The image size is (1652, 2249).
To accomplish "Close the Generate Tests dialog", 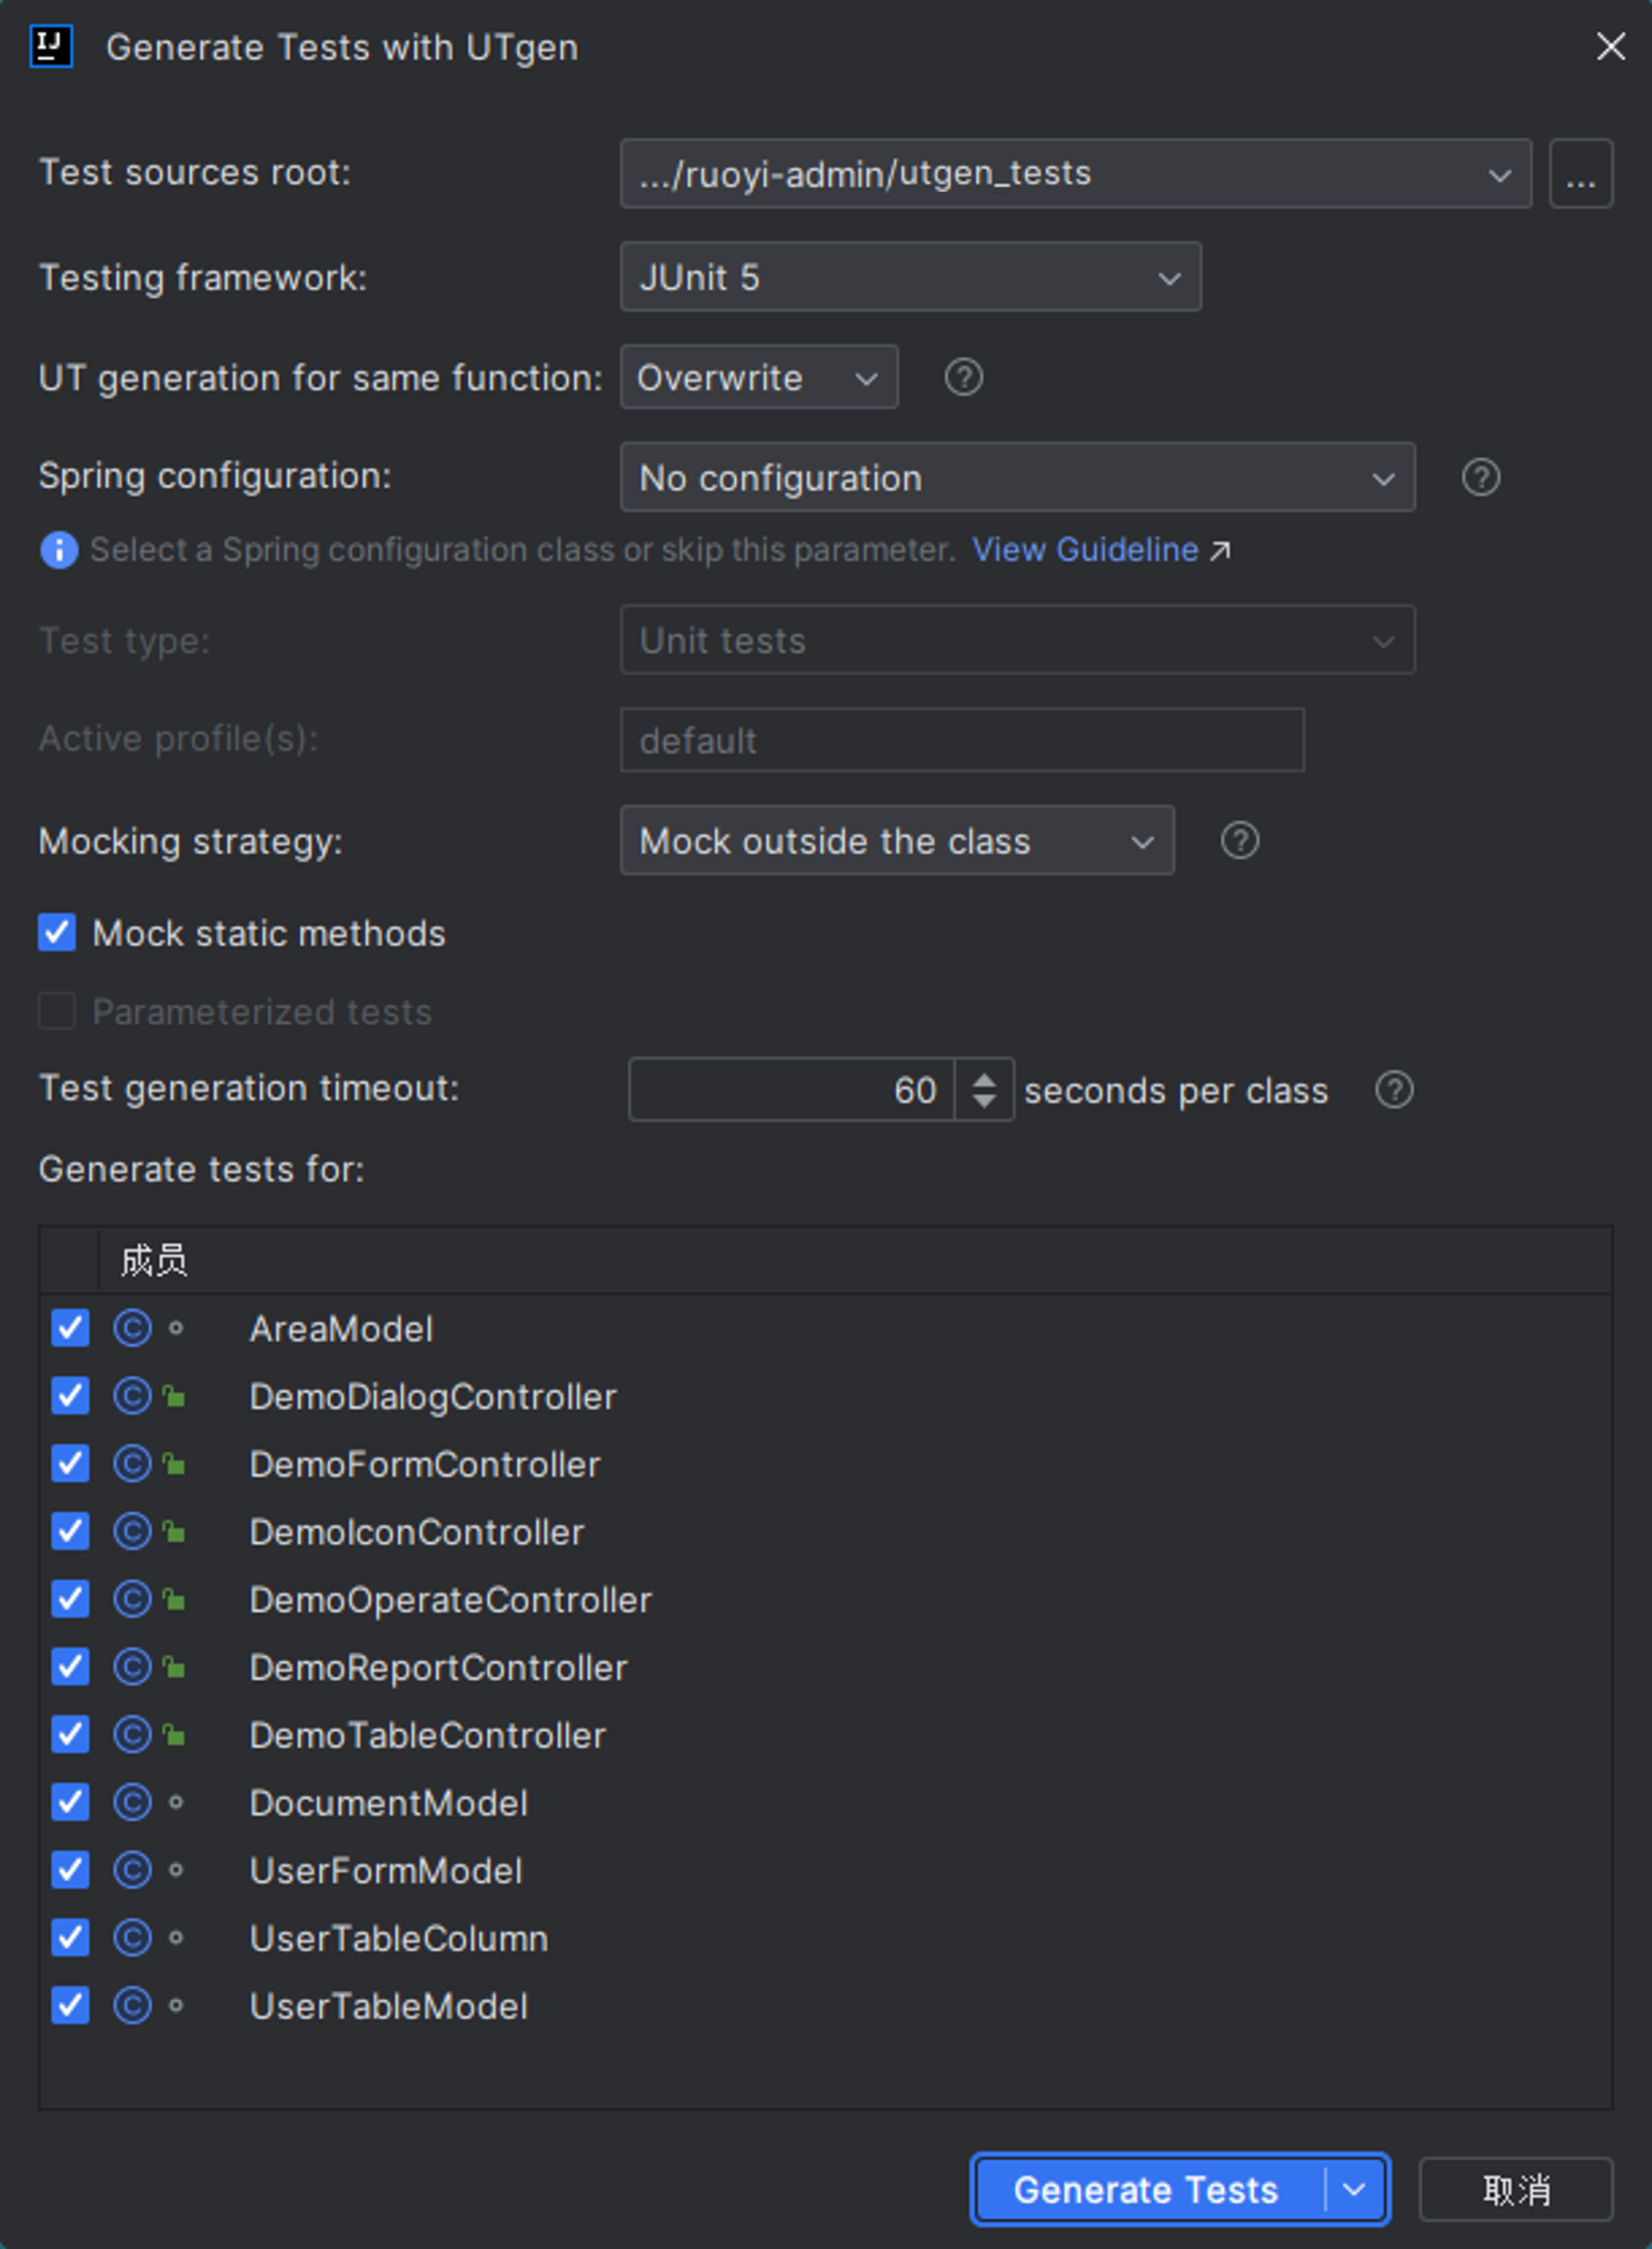I will (1610, 46).
